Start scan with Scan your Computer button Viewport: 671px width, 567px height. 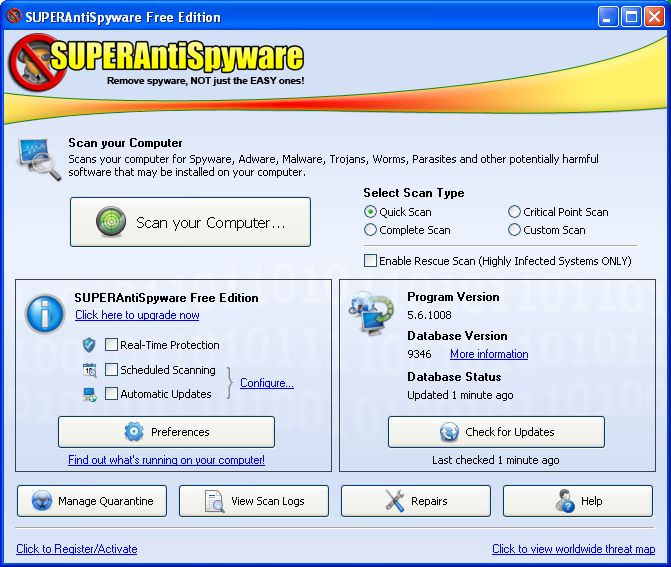pyautogui.click(x=190, y=223)
